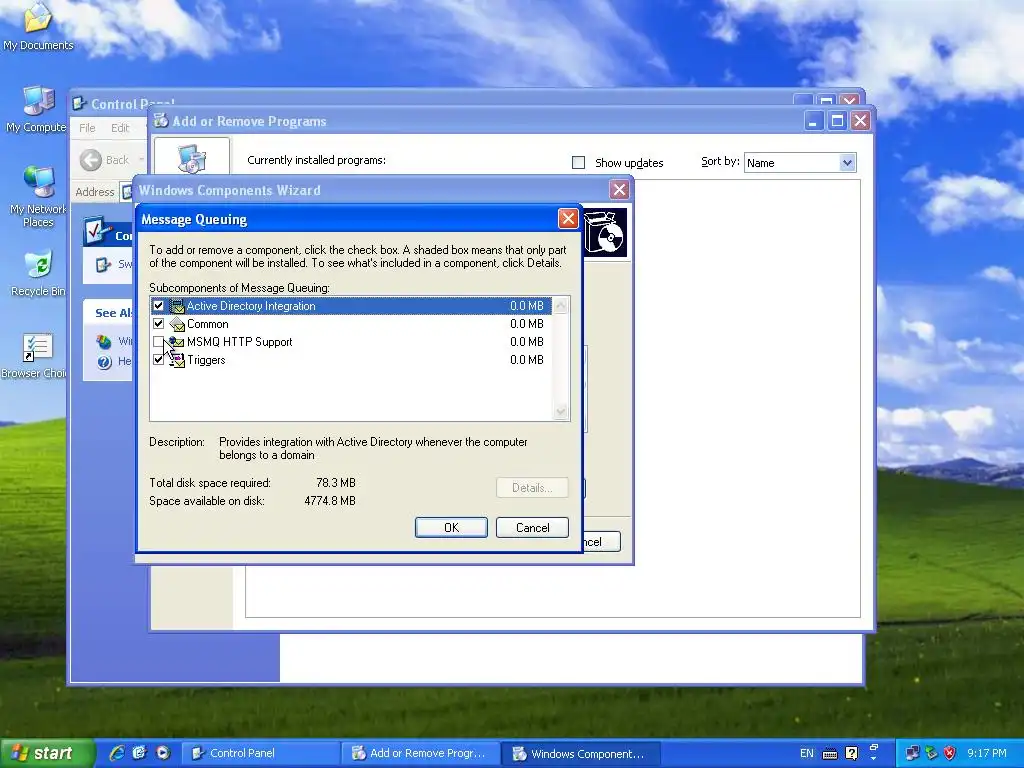Open My Computer desktop icon

37,109
